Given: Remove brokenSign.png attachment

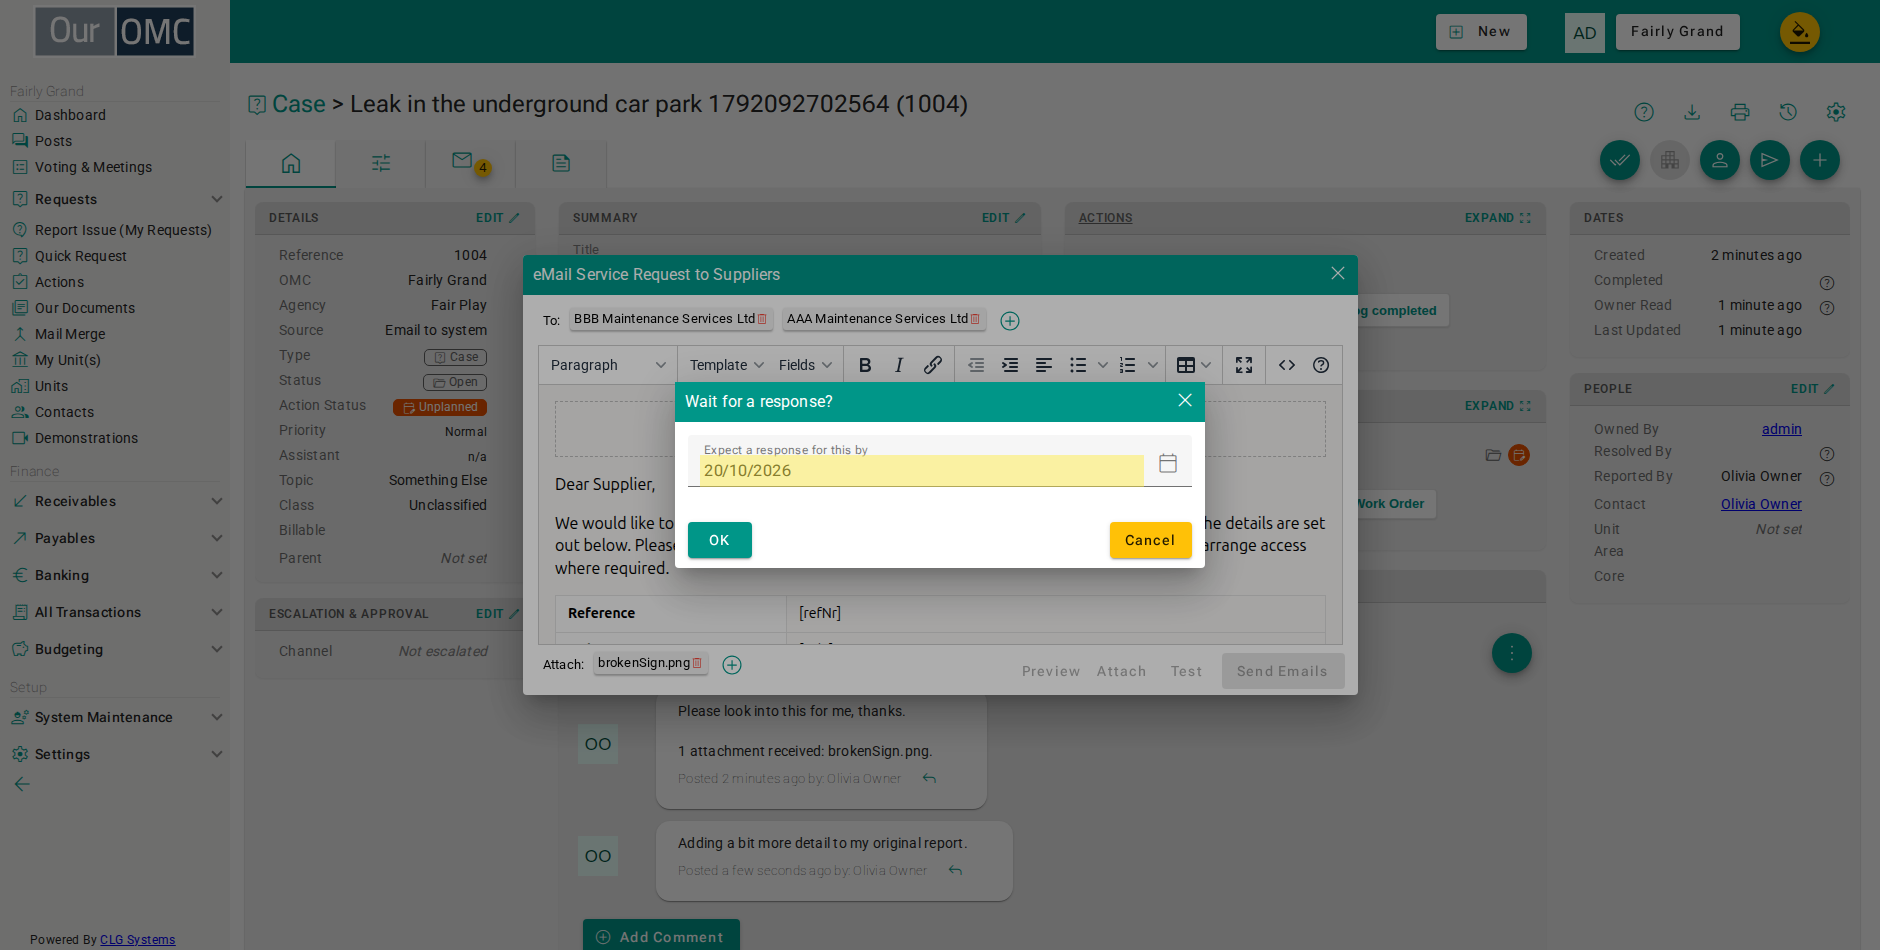Looking at the screenshot, I should 697,663.
